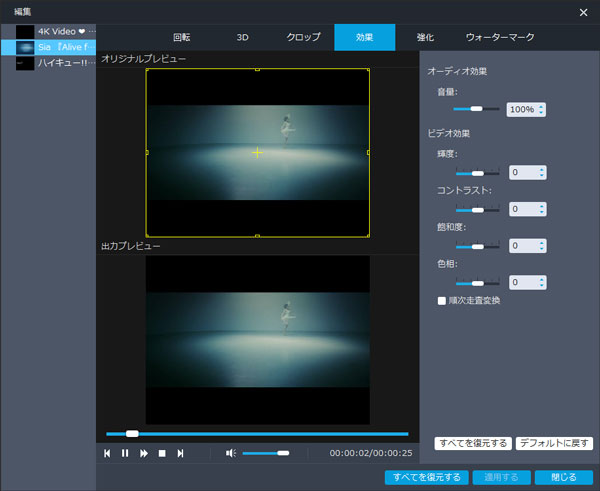The height and width of the screenshot is (491, 600).
Task: Click the blue すべてを復元する bottom button
Action: coord(427,478)
